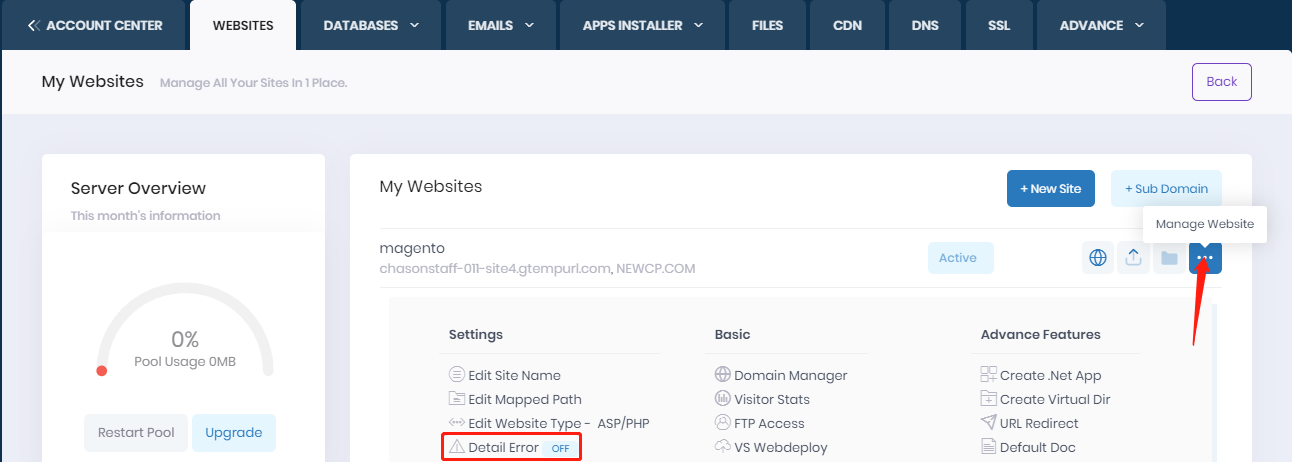Click the + New Site button
Viewport: 1292px width, 462px height.
coord(1050,189)
